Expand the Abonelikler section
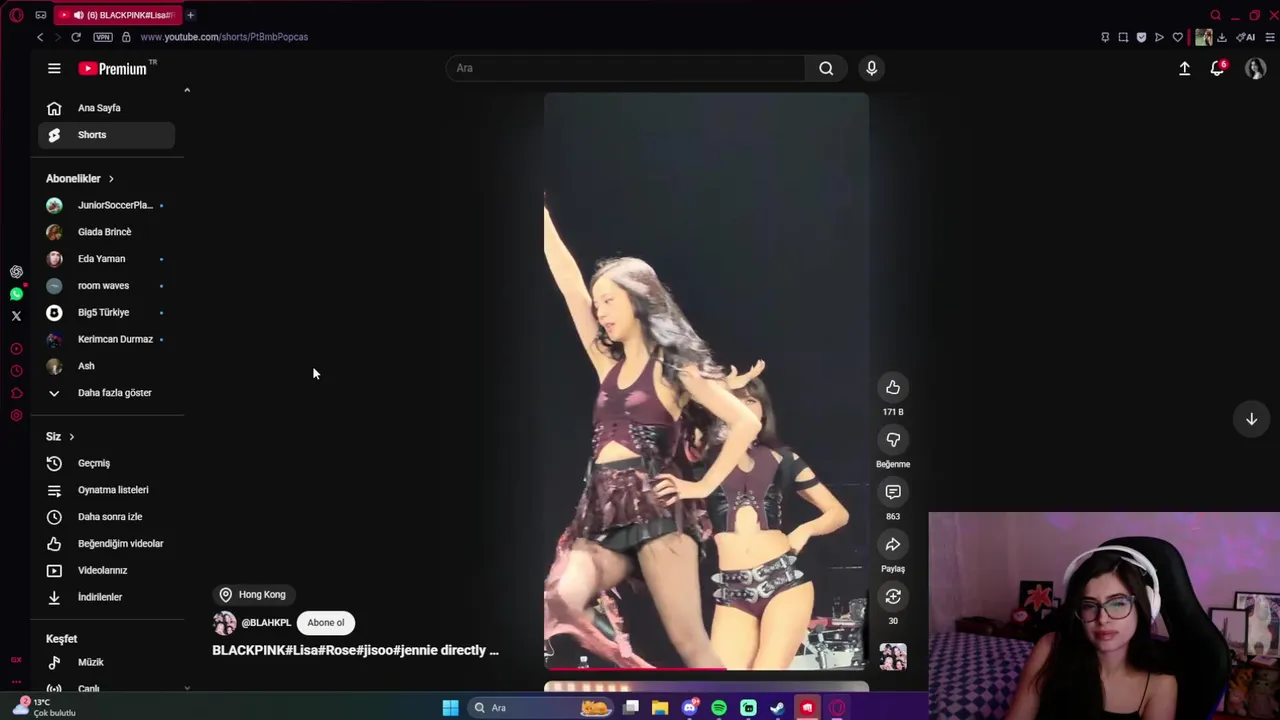This screenshot has height=720, width=1280. point(80,178)
